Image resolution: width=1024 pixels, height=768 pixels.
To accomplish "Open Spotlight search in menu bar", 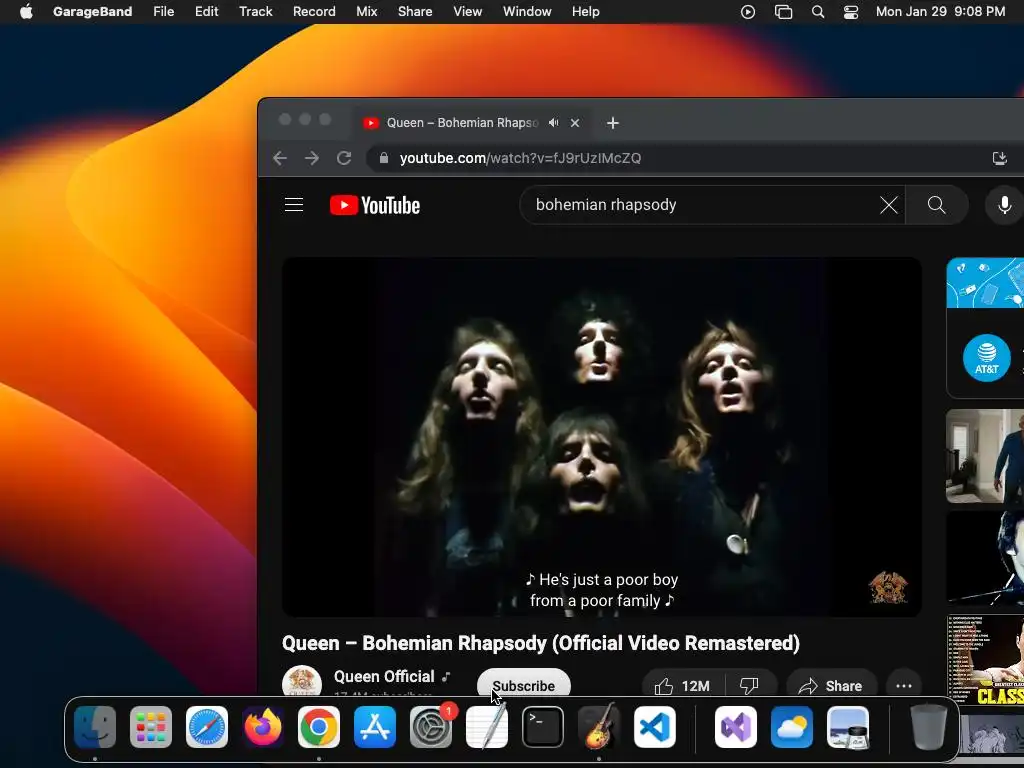I will coord(818,12).
